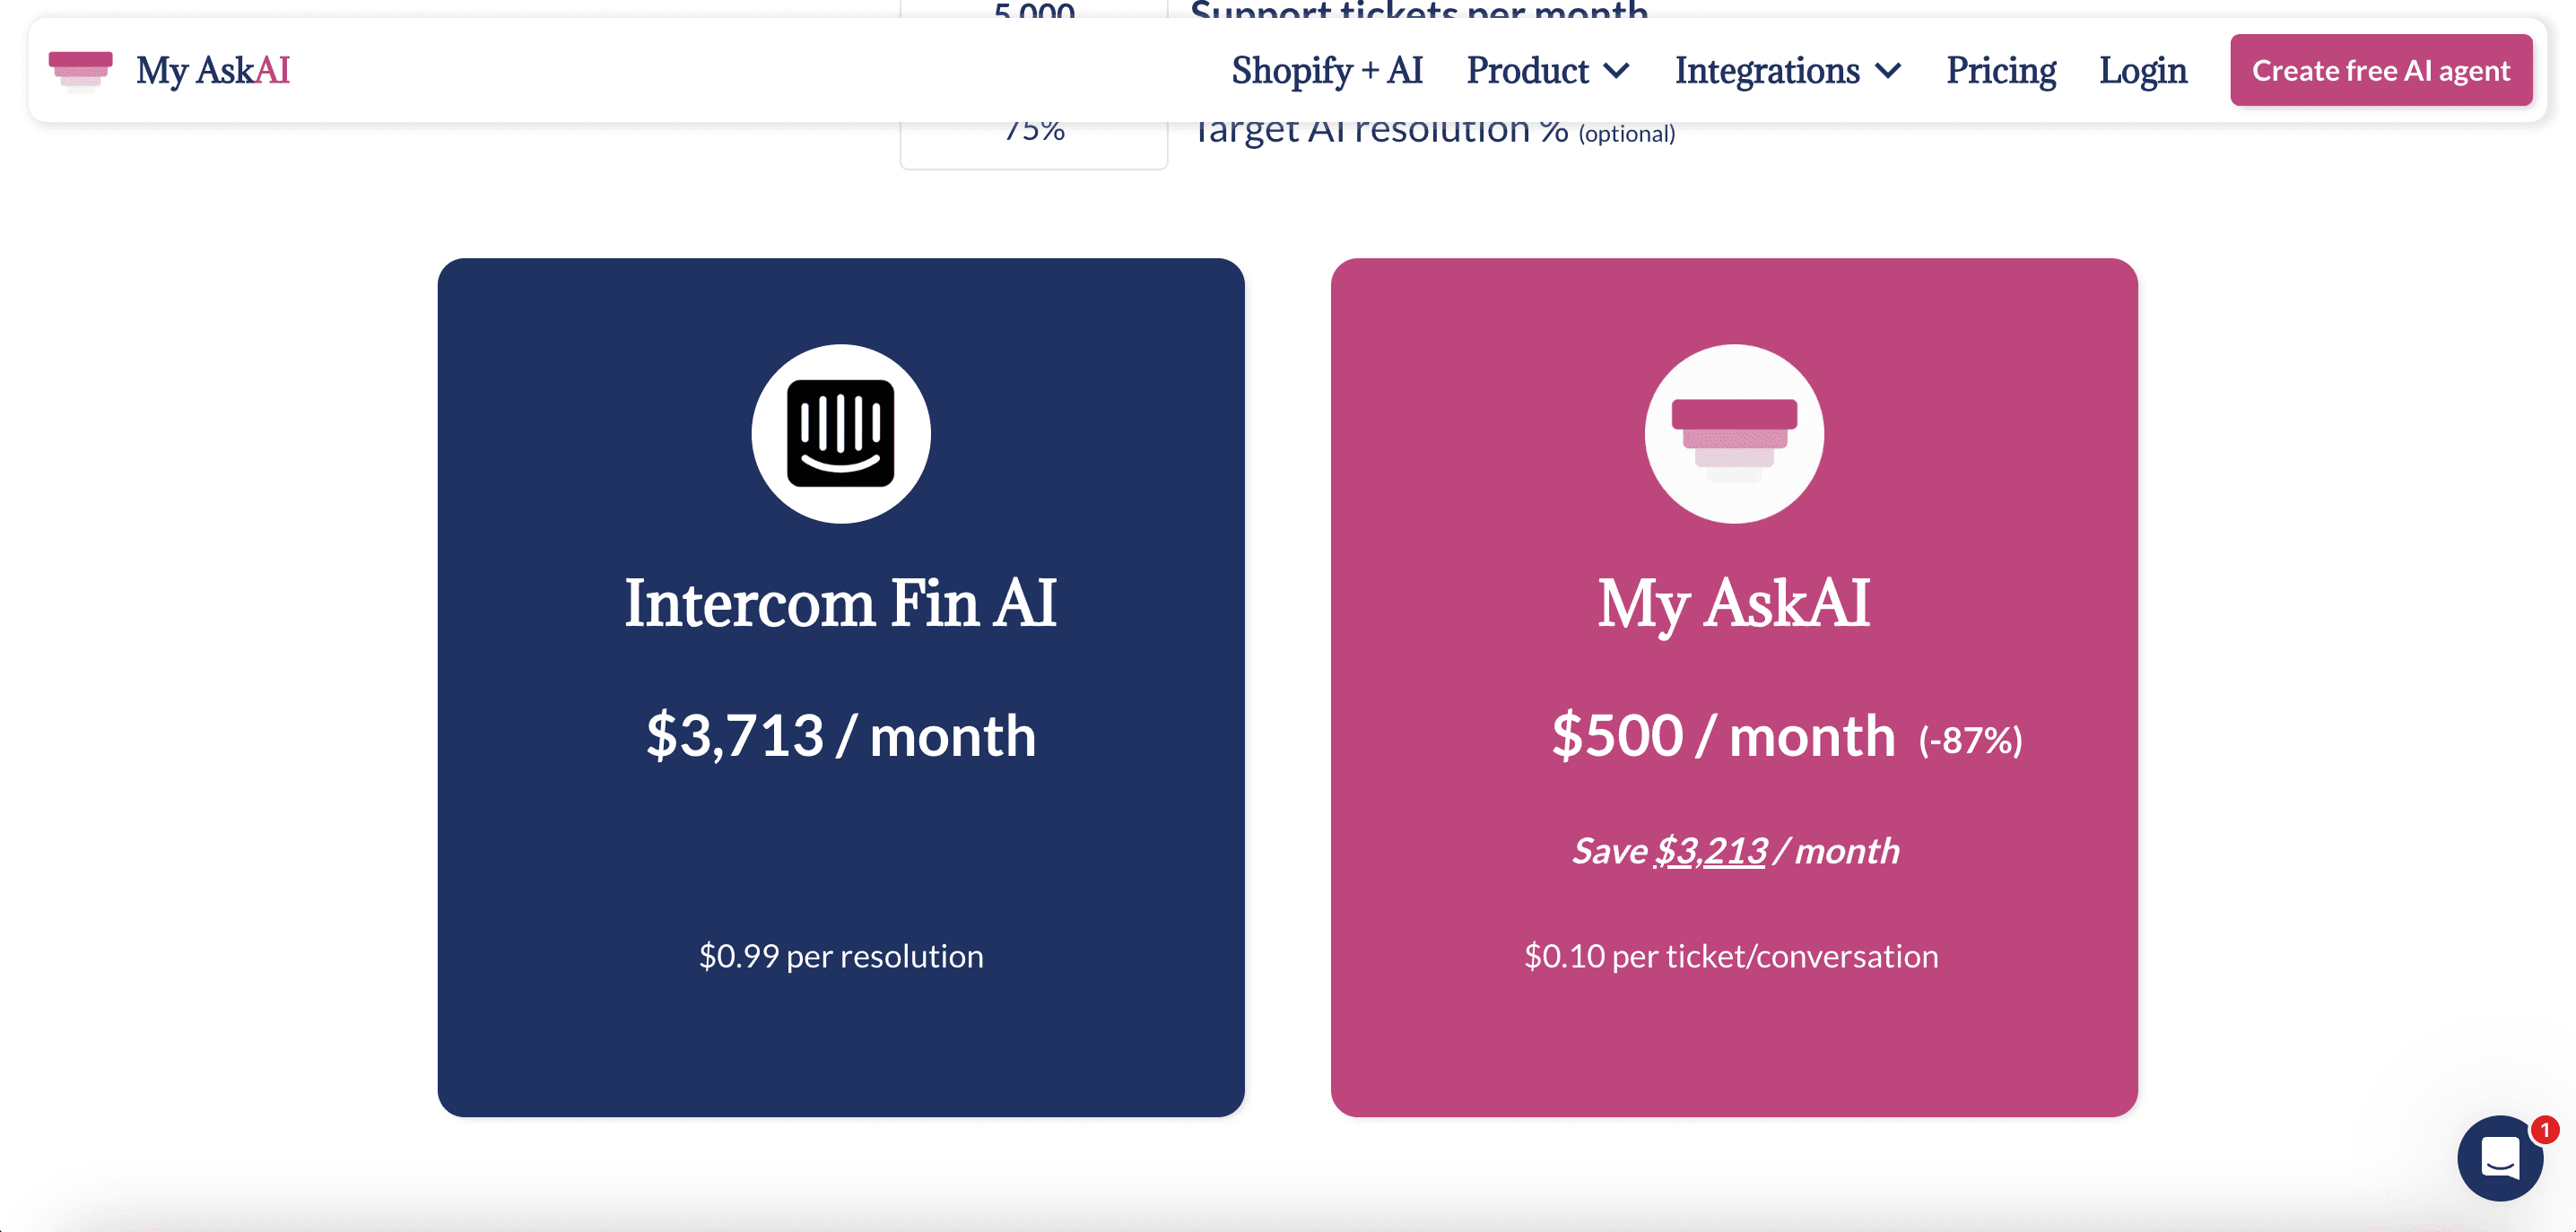This screenshot has height=1232, width=2576.
Task: Click the $0.10 per ticket/conversation text
Action: pos(1731,956)
